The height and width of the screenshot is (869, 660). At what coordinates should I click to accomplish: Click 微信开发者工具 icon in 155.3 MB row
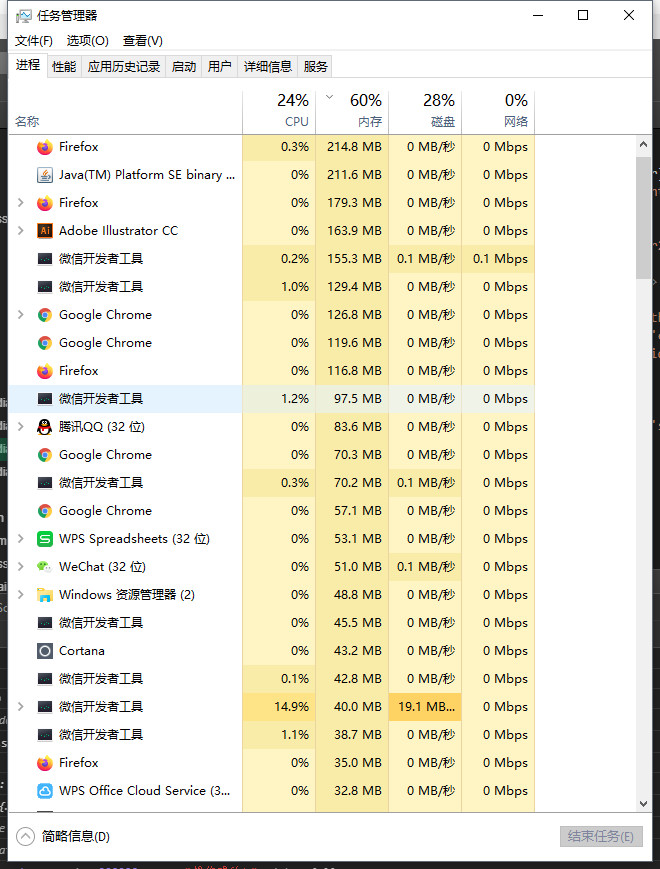pos(45,259)
